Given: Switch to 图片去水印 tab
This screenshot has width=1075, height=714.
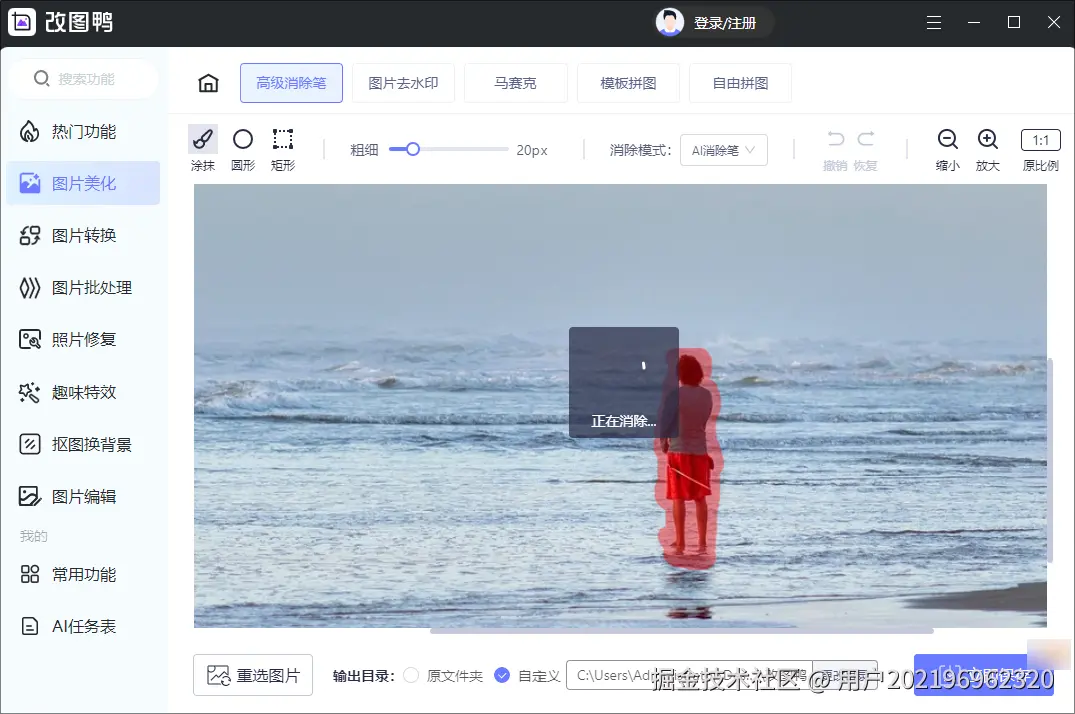Looking at the screenshot, I should point(403,83).
